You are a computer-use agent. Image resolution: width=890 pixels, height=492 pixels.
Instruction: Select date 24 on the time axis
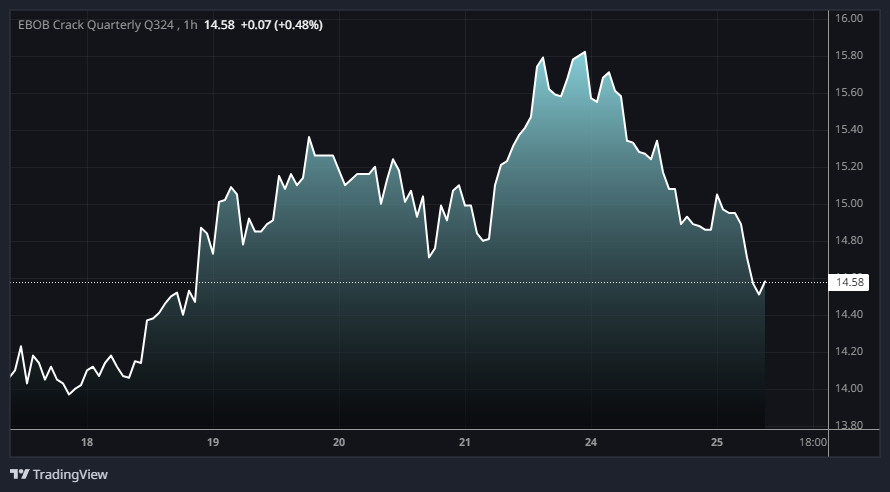590,442
